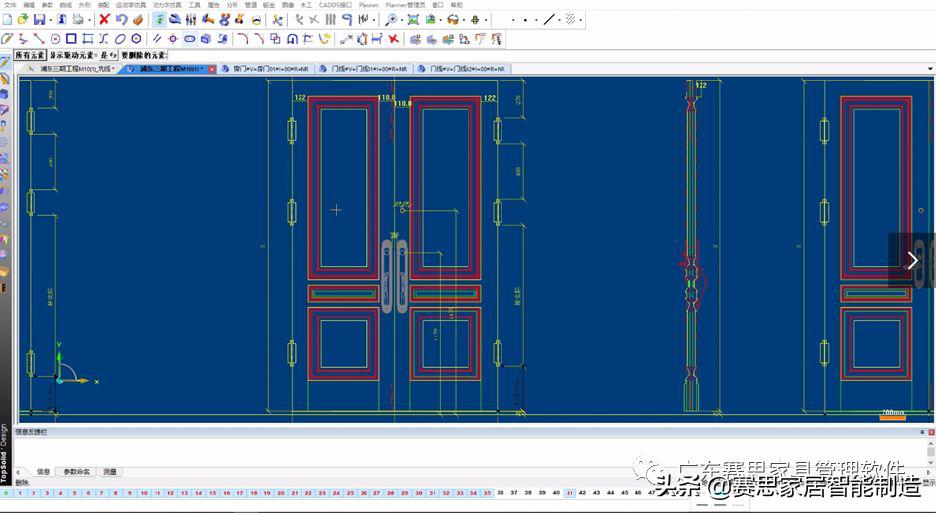Expand dropdown arrow beside the print icon
936x513 pixels.
tap(89, 20)
